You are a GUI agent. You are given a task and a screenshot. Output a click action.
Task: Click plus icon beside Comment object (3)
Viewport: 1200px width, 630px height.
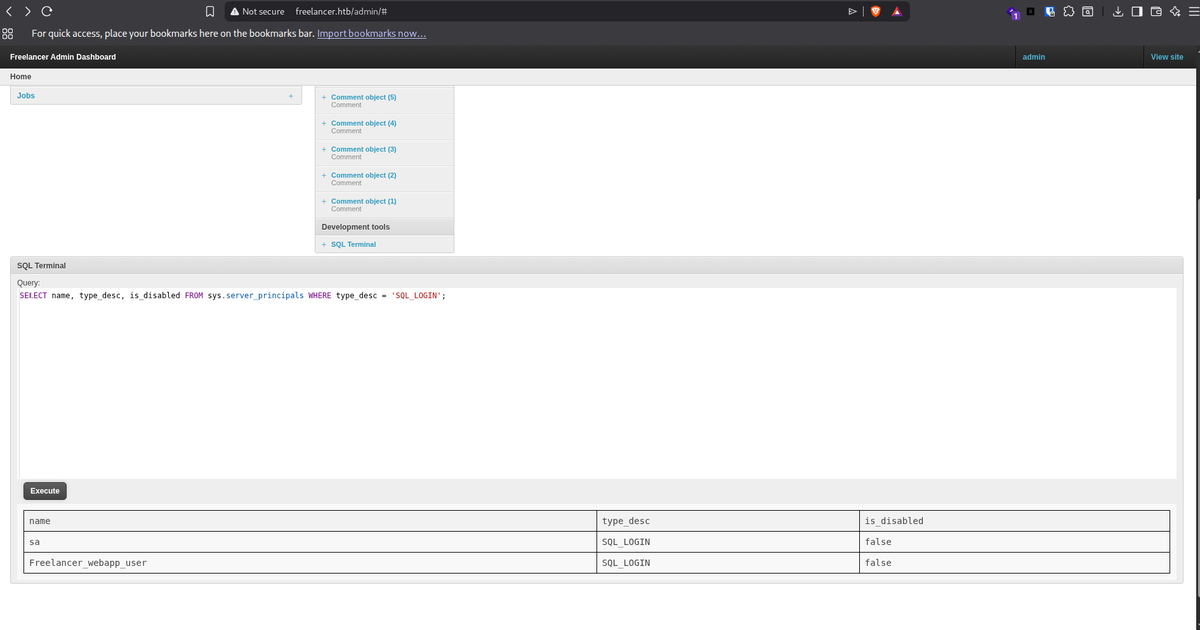(324, 149)
